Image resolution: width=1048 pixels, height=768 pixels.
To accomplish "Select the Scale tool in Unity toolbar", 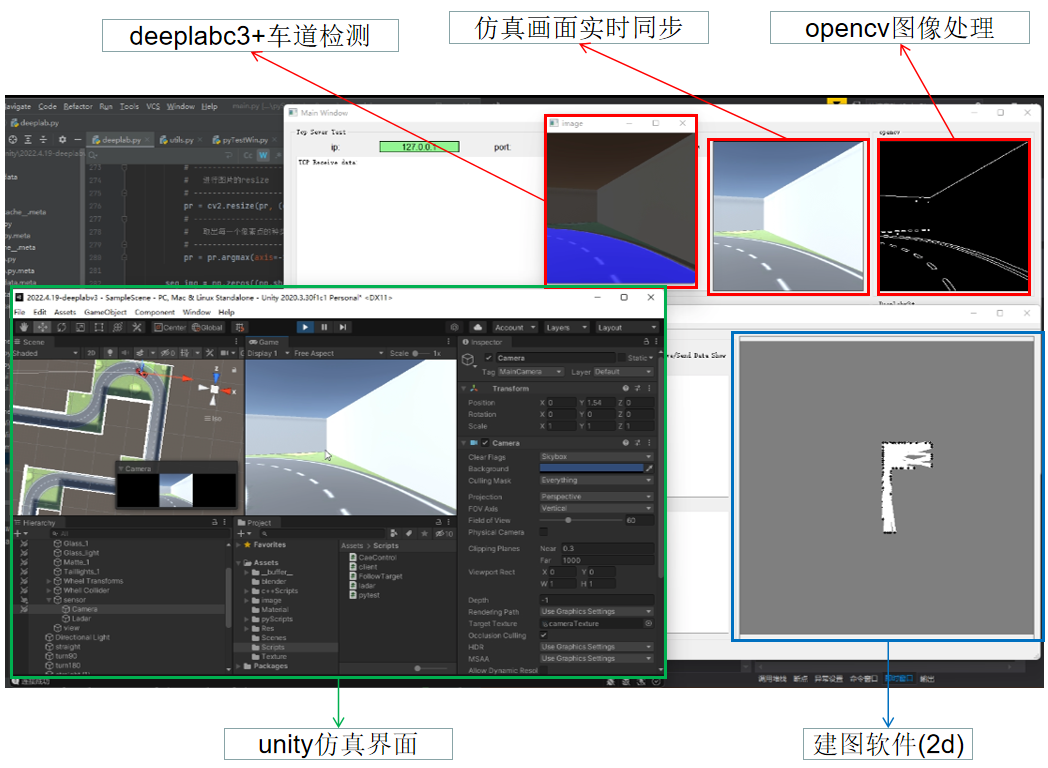I will [x=80, y=328].
